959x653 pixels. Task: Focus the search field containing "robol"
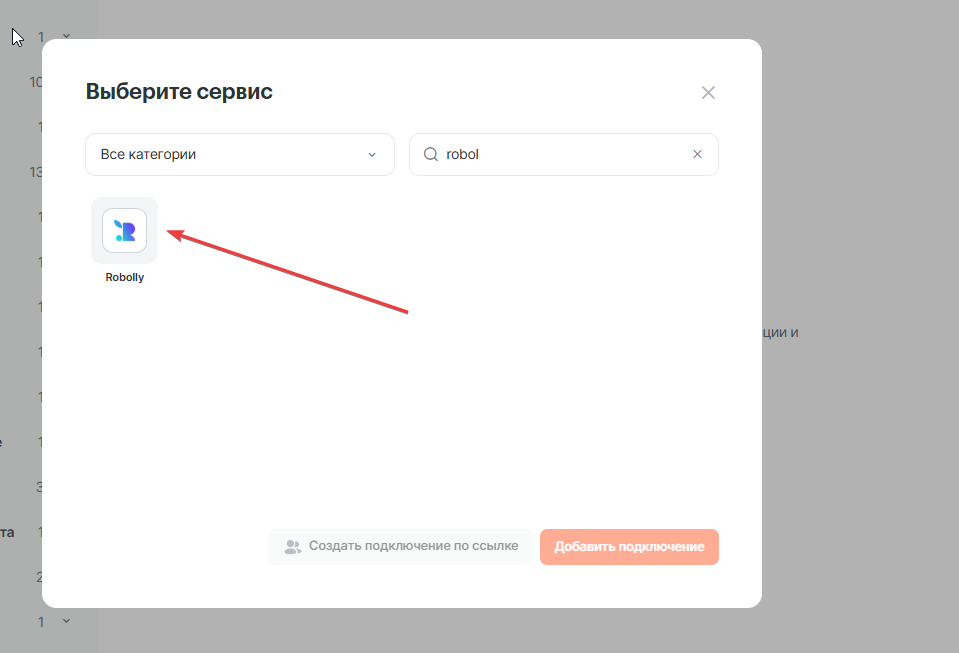(560, 155)
